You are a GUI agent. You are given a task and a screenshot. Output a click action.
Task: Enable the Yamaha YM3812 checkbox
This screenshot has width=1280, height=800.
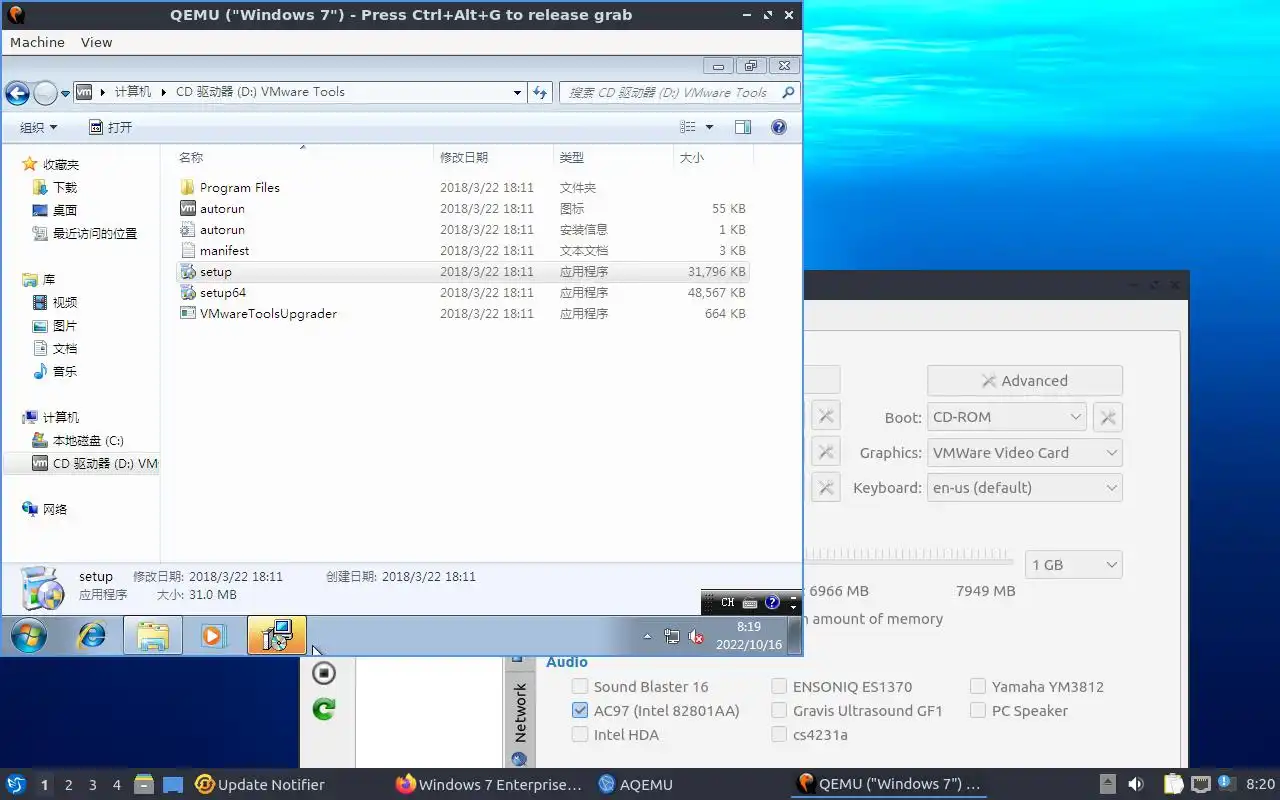(x=978, y=686)
